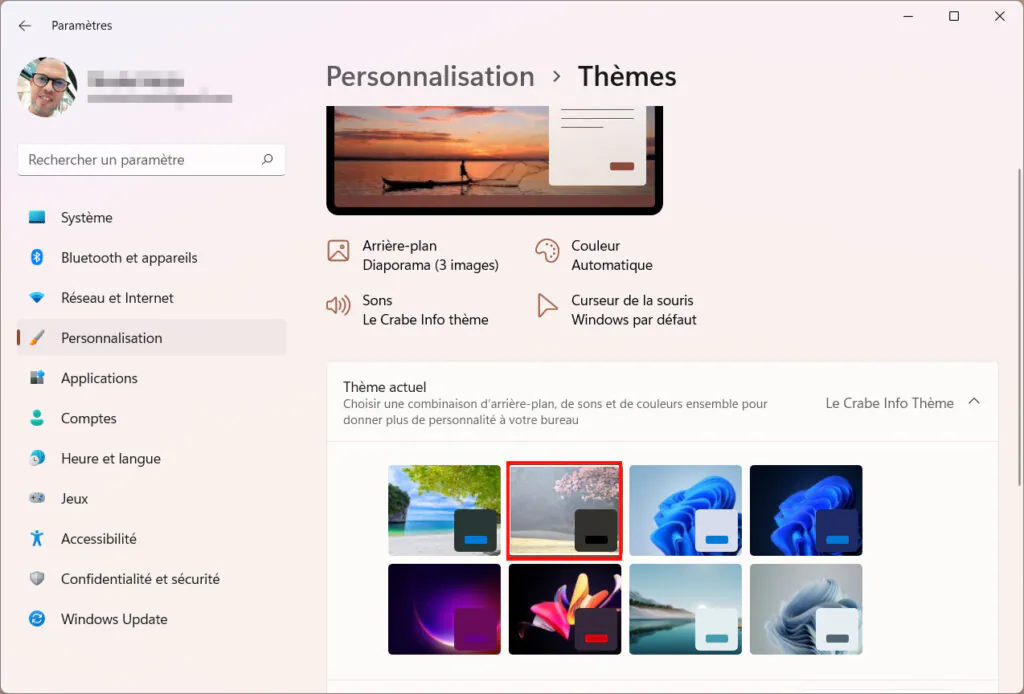The width and height of the screenshot is (1024, 694).
Task: Click the Accessibilité figure icon
Action: (x=37, y=538)
